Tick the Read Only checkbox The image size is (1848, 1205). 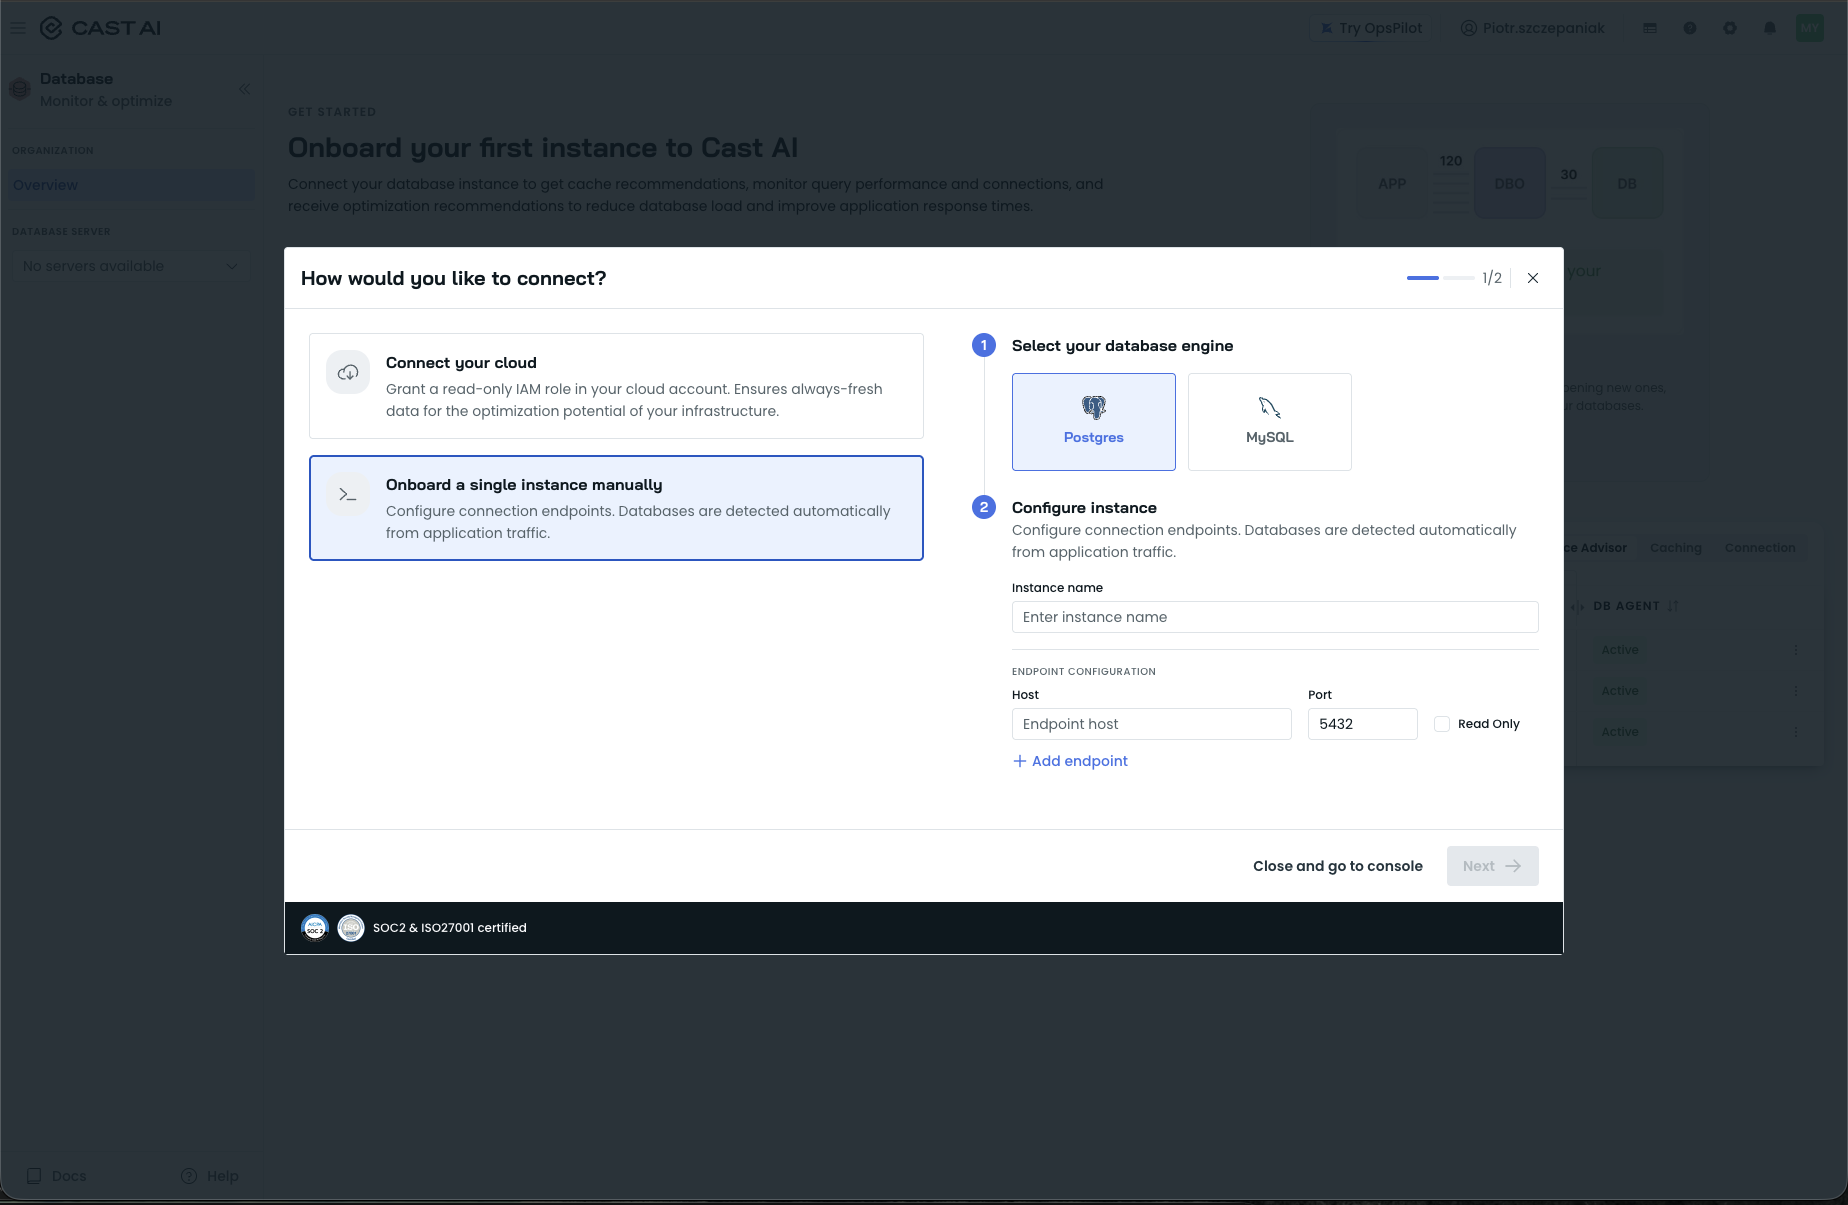point(1442,724)
